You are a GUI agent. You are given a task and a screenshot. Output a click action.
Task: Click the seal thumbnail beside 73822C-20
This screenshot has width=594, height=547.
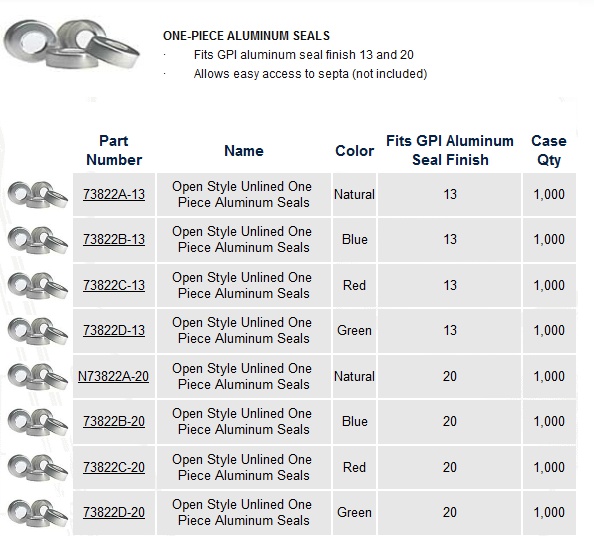pyautogui.click(x=38, y=467)
